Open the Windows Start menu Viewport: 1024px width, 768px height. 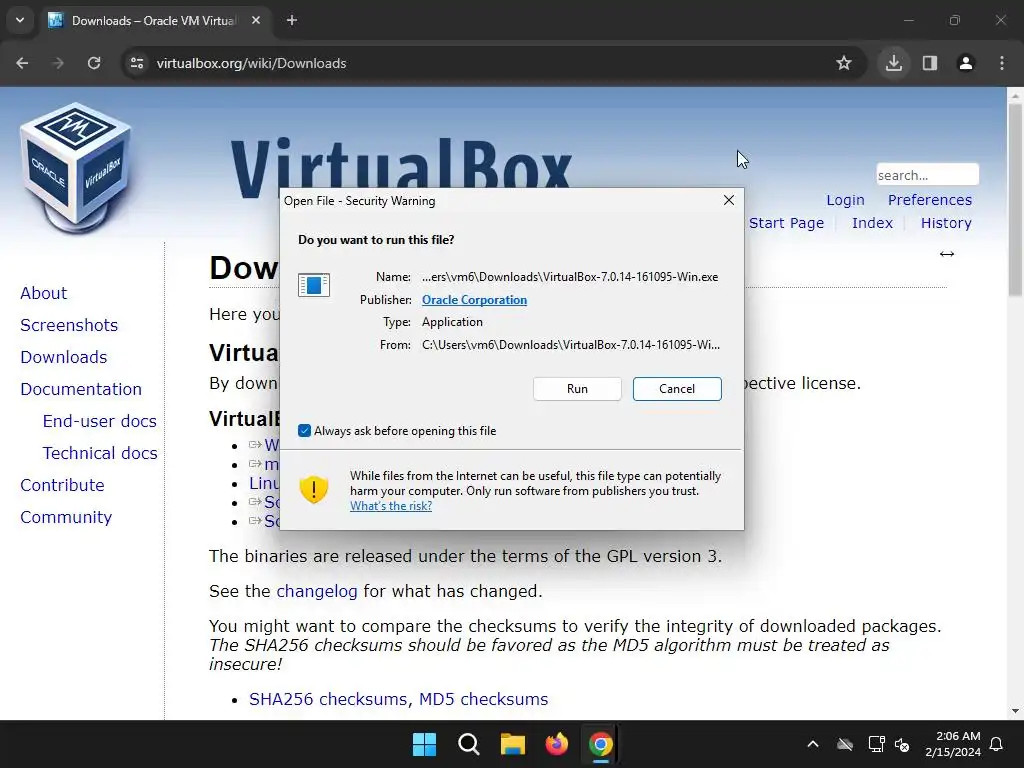tap(424, 744)
